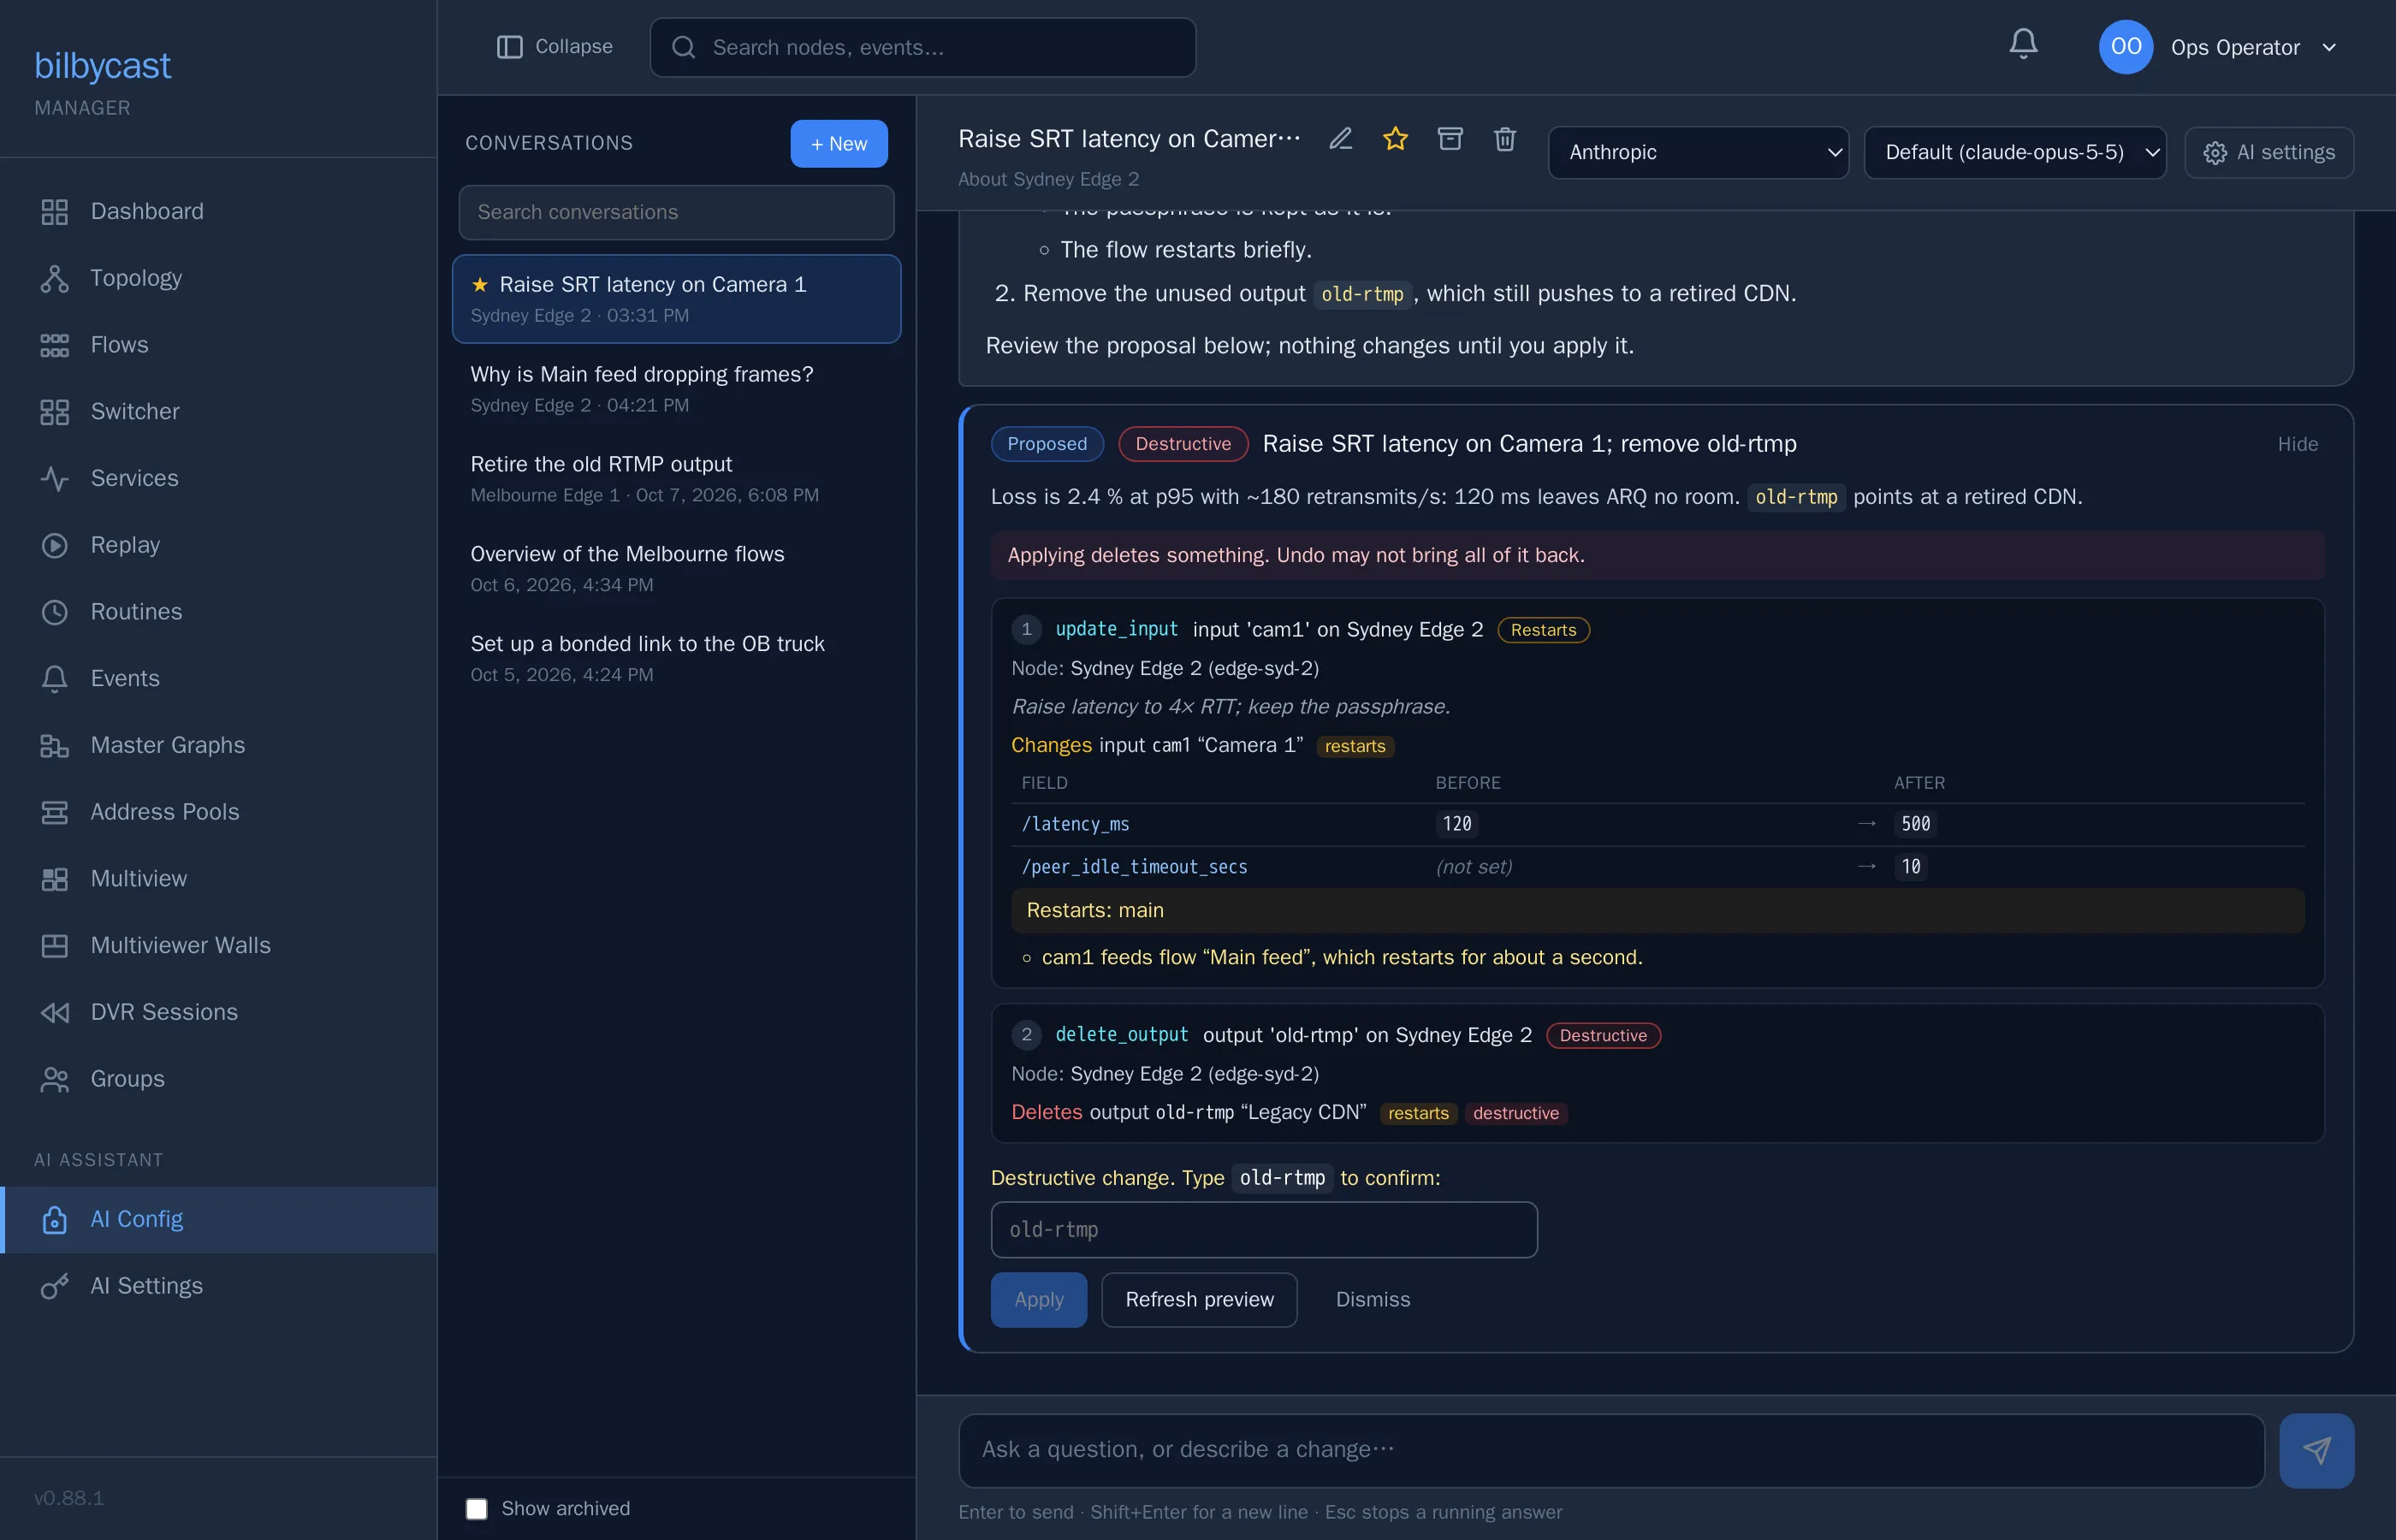
Task: Archive the conversation using the box icon
Action: pyautogui.click(x=1450, y=139)
